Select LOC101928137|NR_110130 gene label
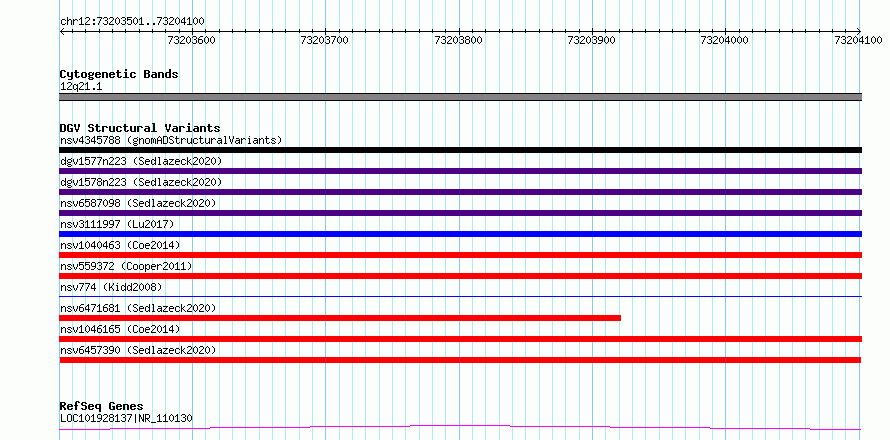The image size is (890, 440). (126, 418)
